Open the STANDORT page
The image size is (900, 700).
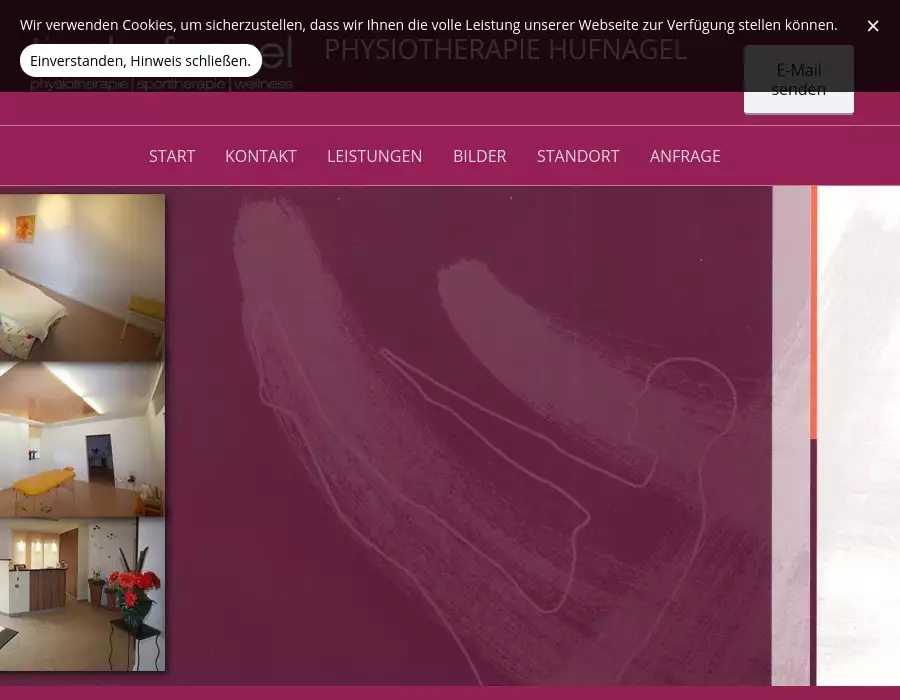point(578,156)
